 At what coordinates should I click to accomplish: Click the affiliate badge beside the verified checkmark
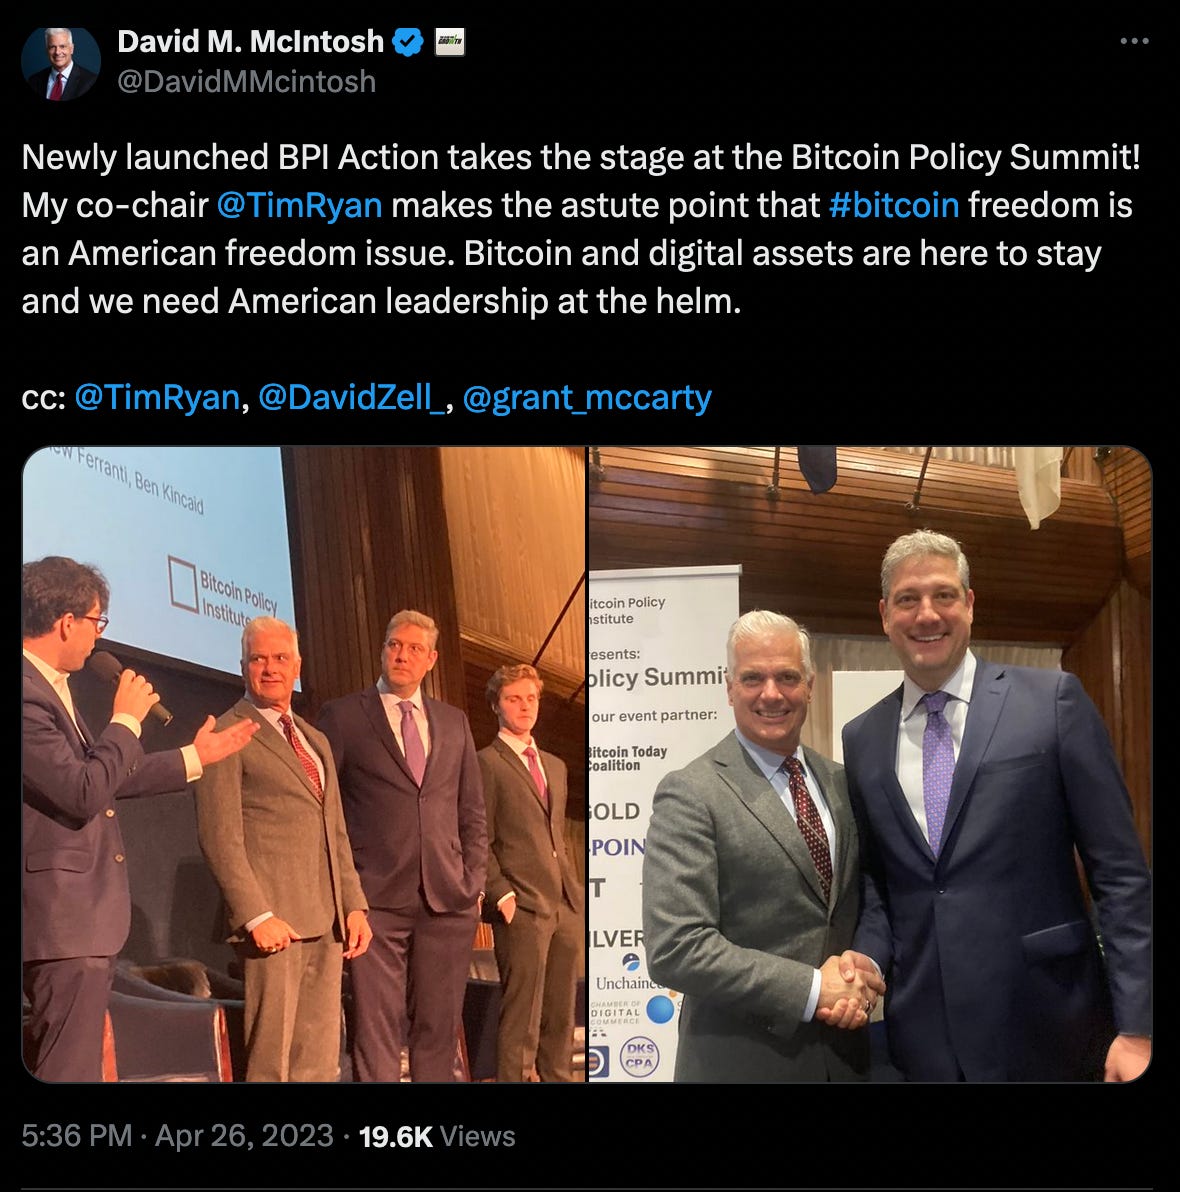(x=449, y=42)
